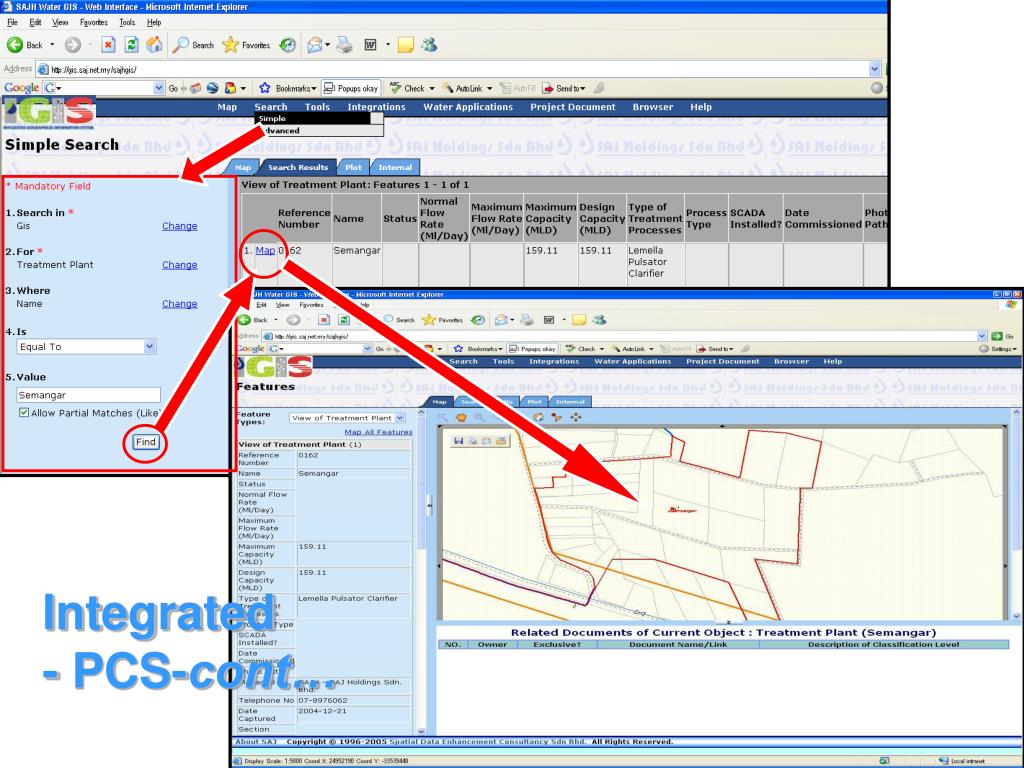Click the Stop icon in the top browser
Screen dimensions: 1024x768
[108, 44]
